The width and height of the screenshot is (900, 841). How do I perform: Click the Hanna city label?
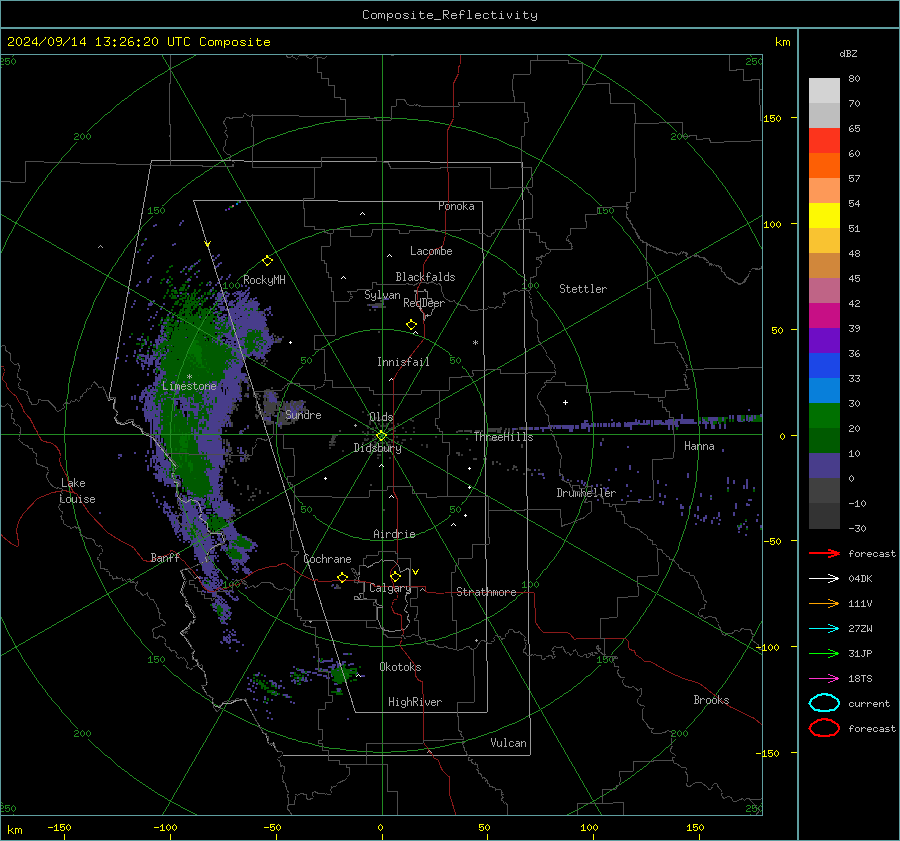point(699,446)
